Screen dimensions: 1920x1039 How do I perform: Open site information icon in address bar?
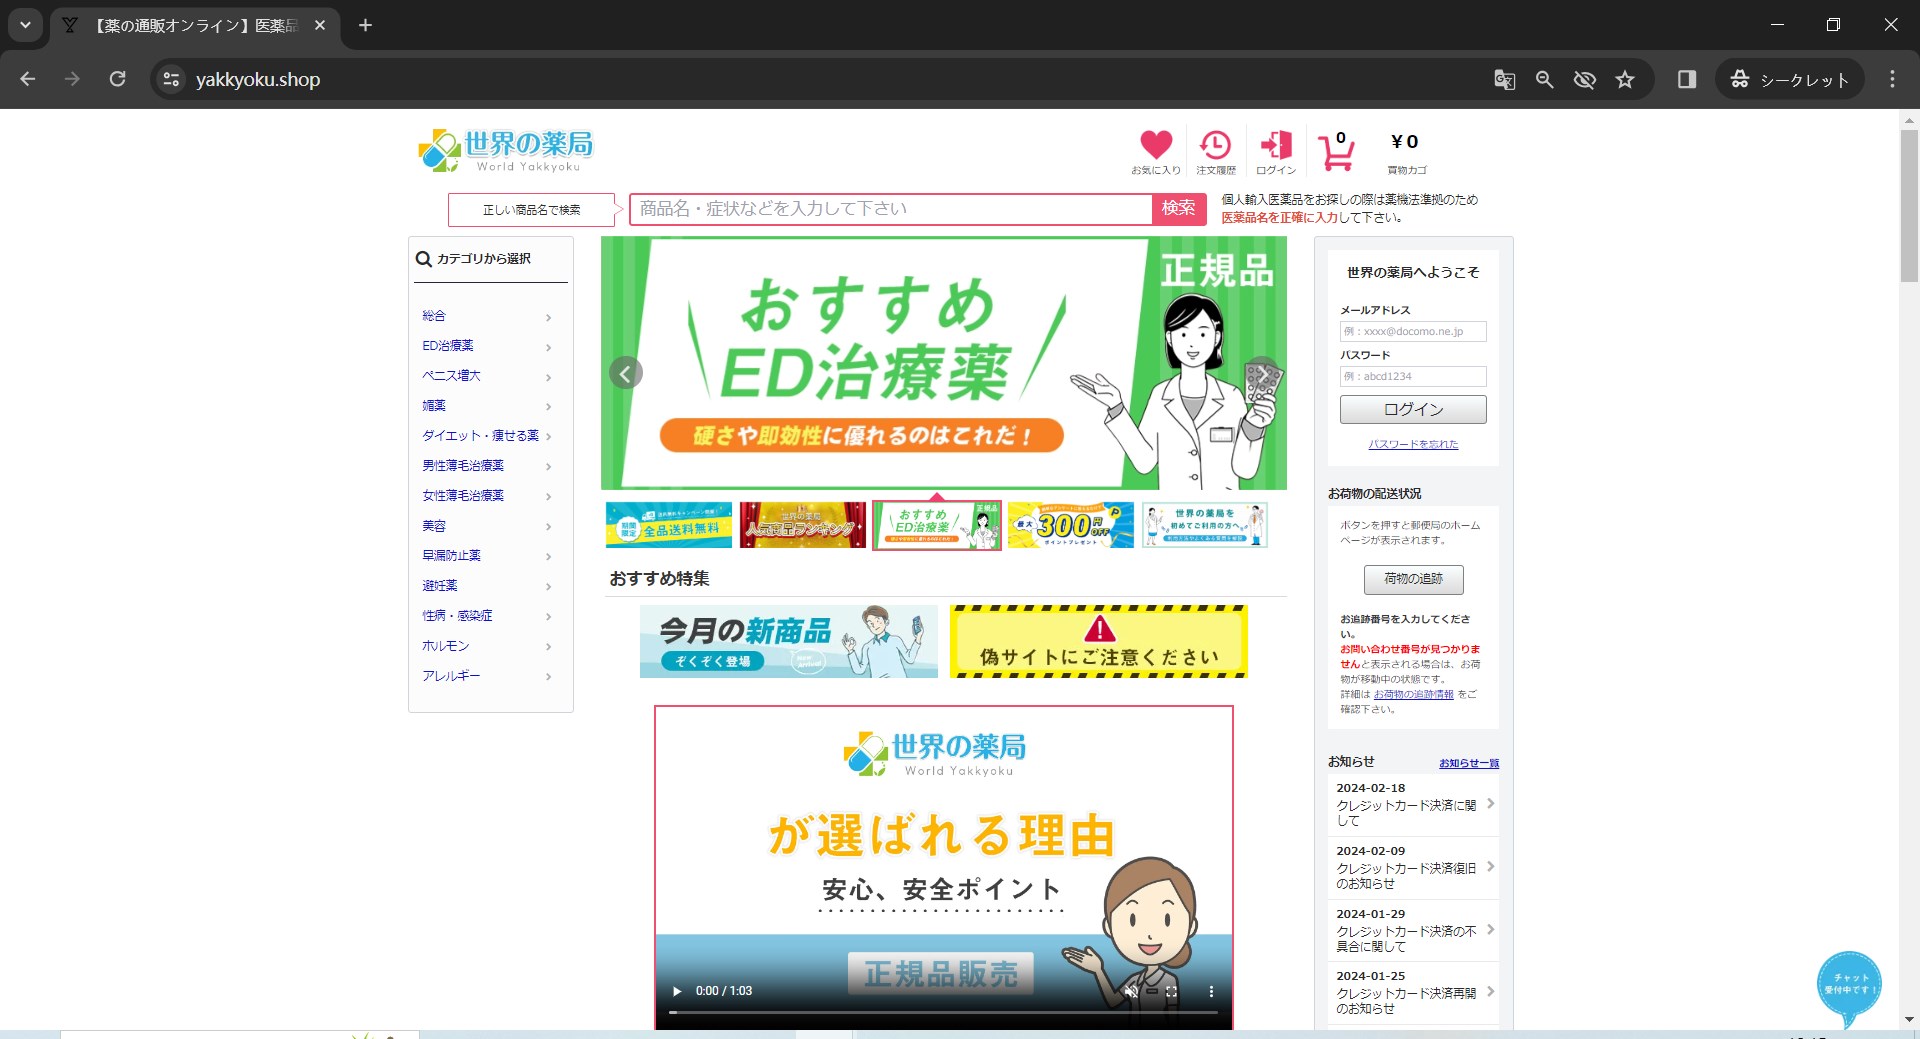171,79
